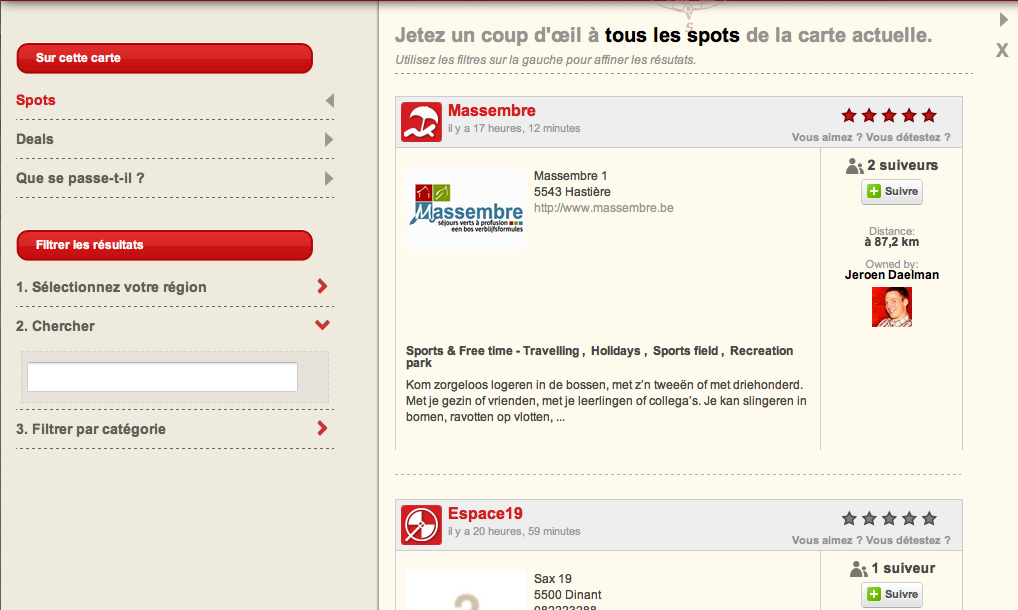Click the Sur cette carte red button

(x=164, y=58)
